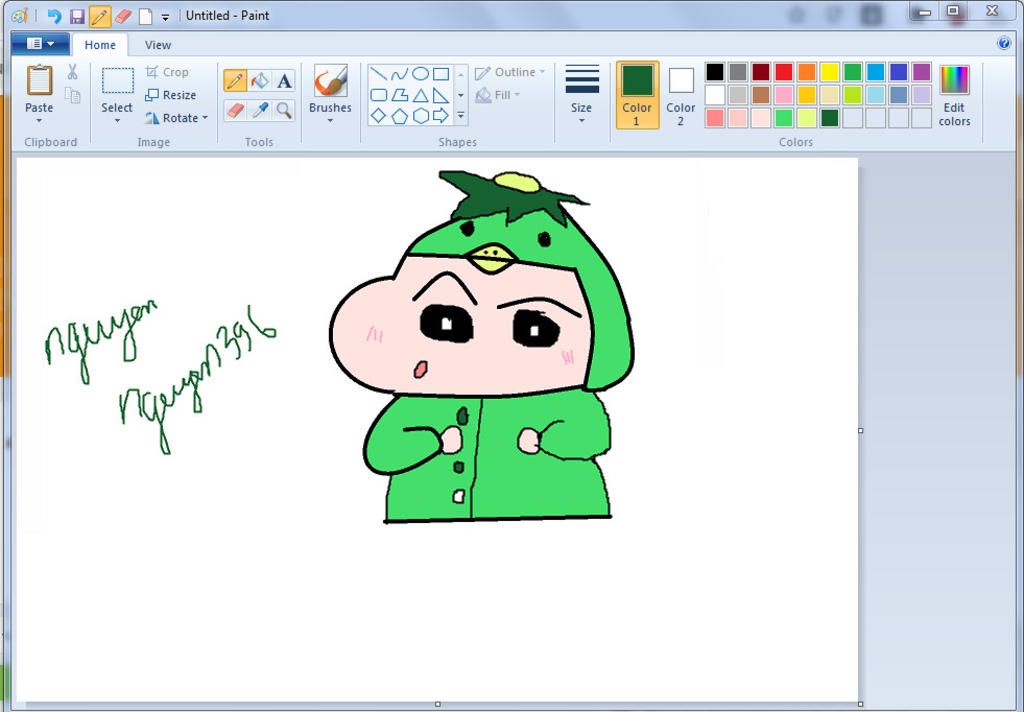This screenshot has height=712, width=1024.
Task: Click the Edit colors button
Action: [955, 95]
